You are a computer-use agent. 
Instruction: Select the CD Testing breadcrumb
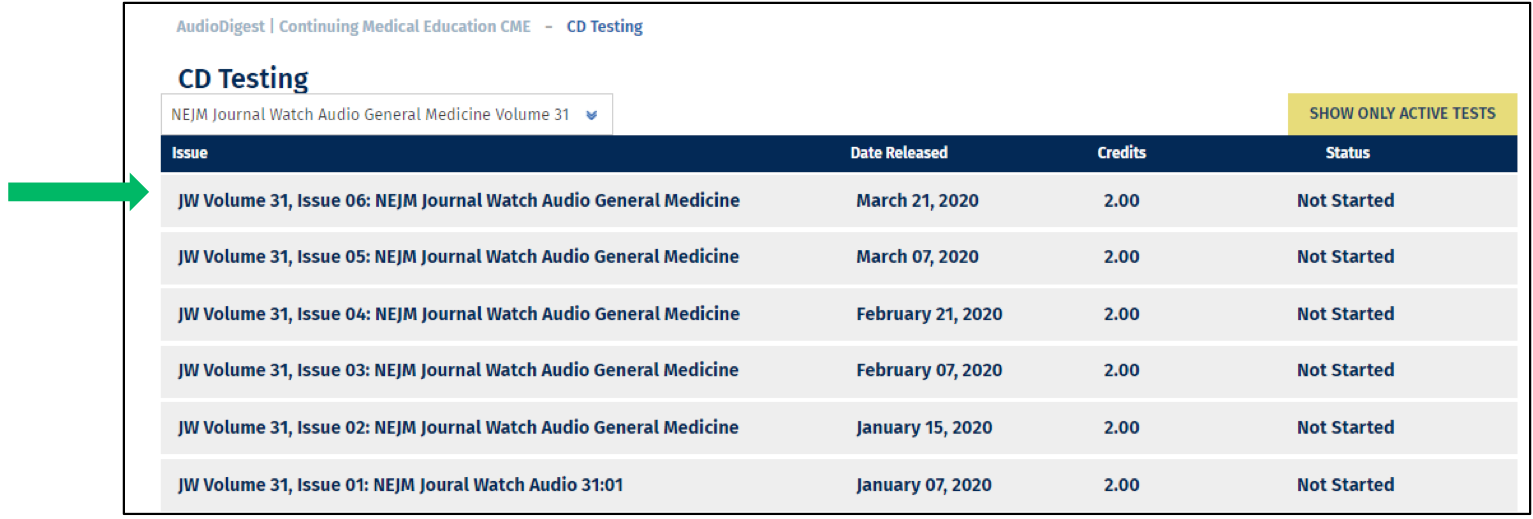[604, 26]
